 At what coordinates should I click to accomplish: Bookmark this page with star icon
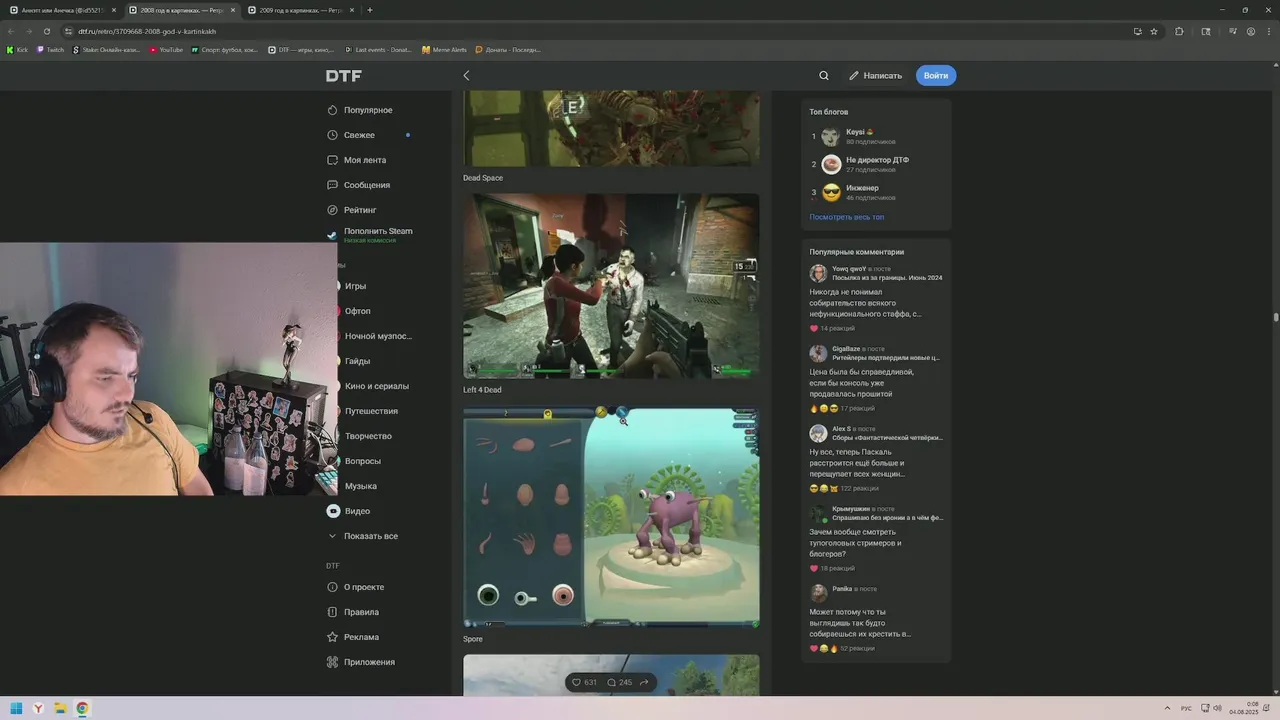click(x=1154, y=31)
